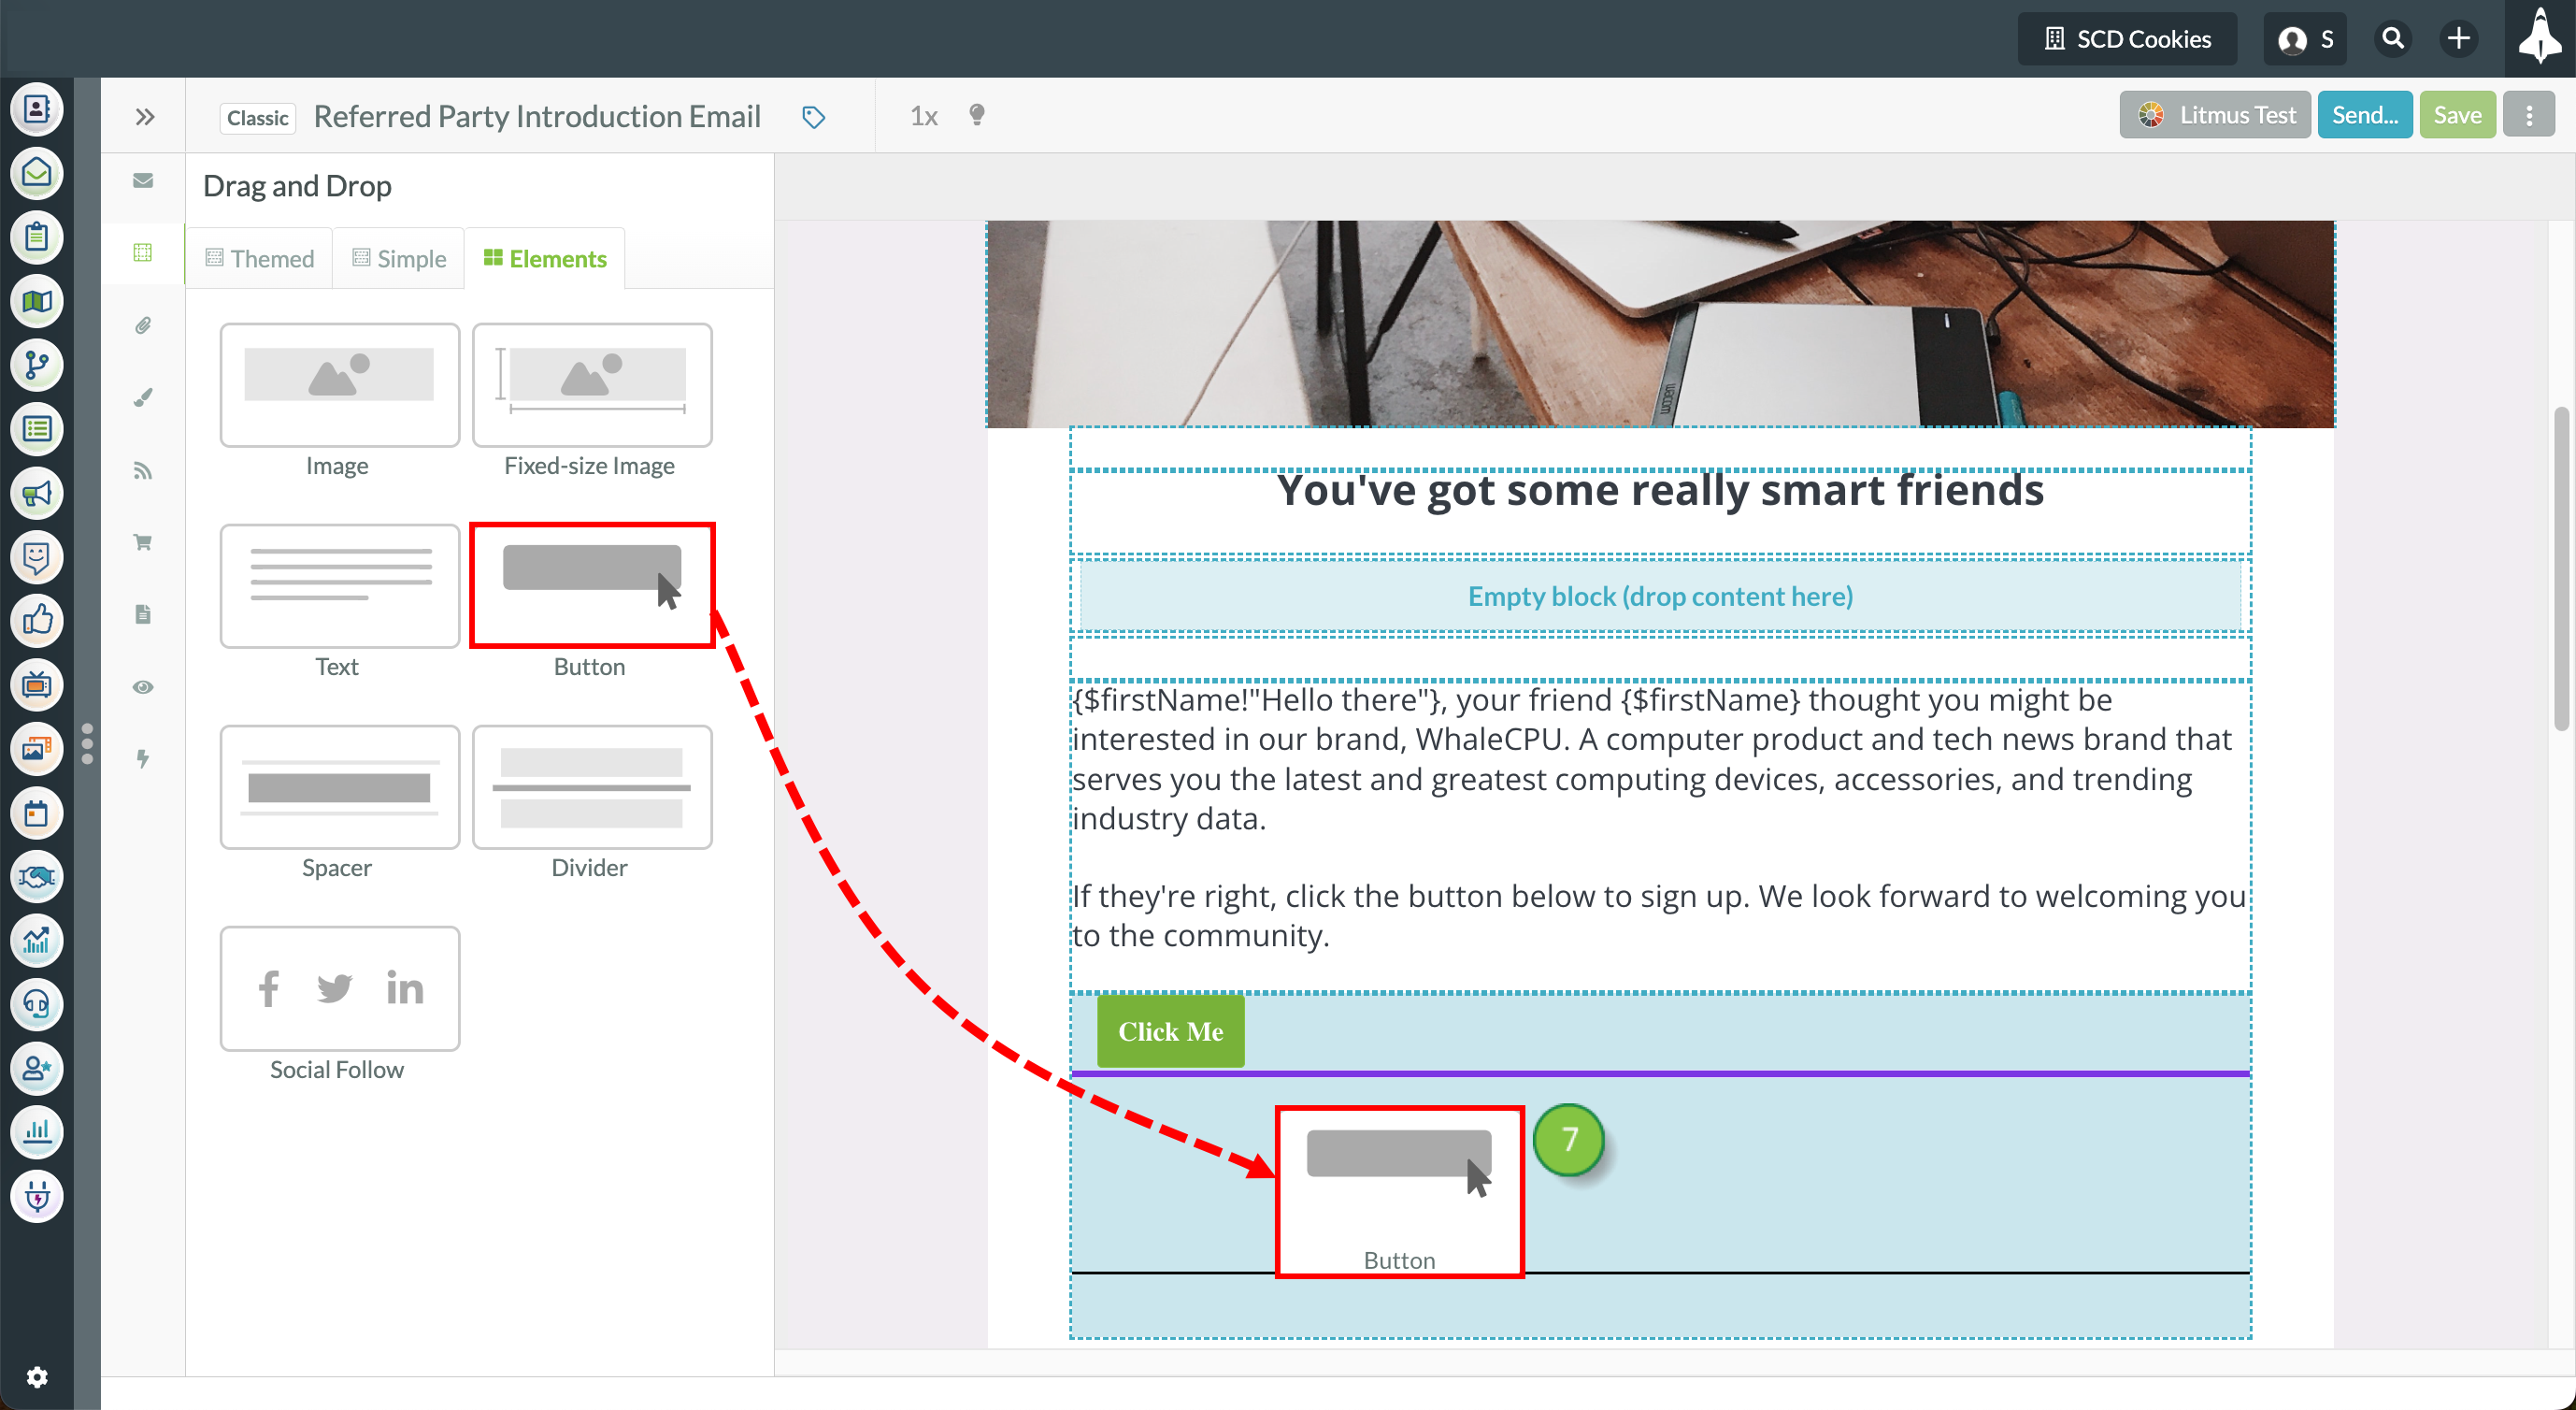The width and height of the screenshot is (2576, 1410).
Task: Click the green Click Me button
Action: pos(1171,1031)
